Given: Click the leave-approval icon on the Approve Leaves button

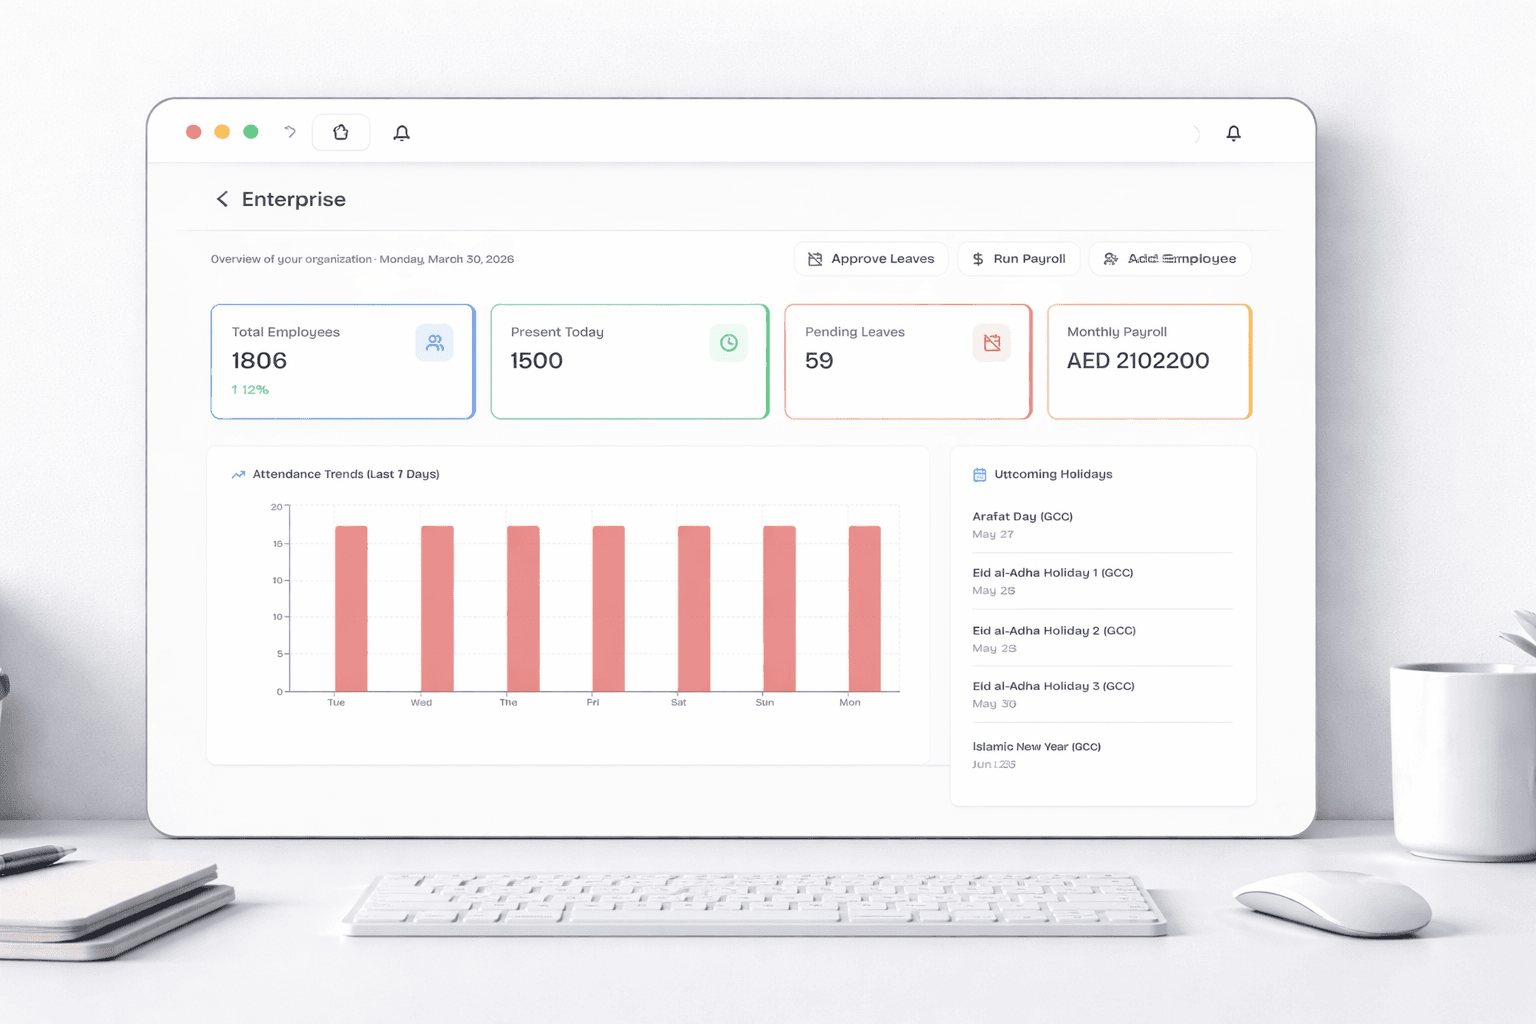Looking at the screenshot, I should (x=814, y=258).
